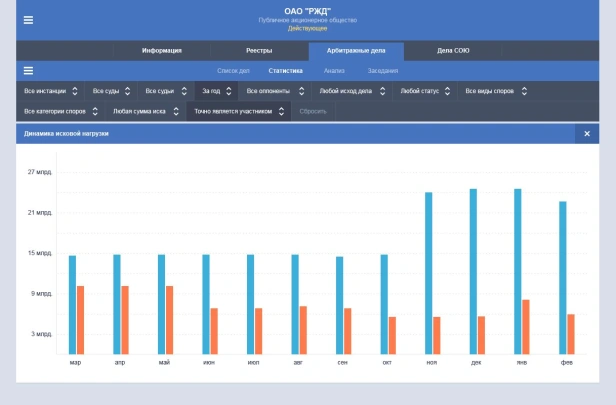
Task: Open the hamburger menu in the top header
Action: 28,20
